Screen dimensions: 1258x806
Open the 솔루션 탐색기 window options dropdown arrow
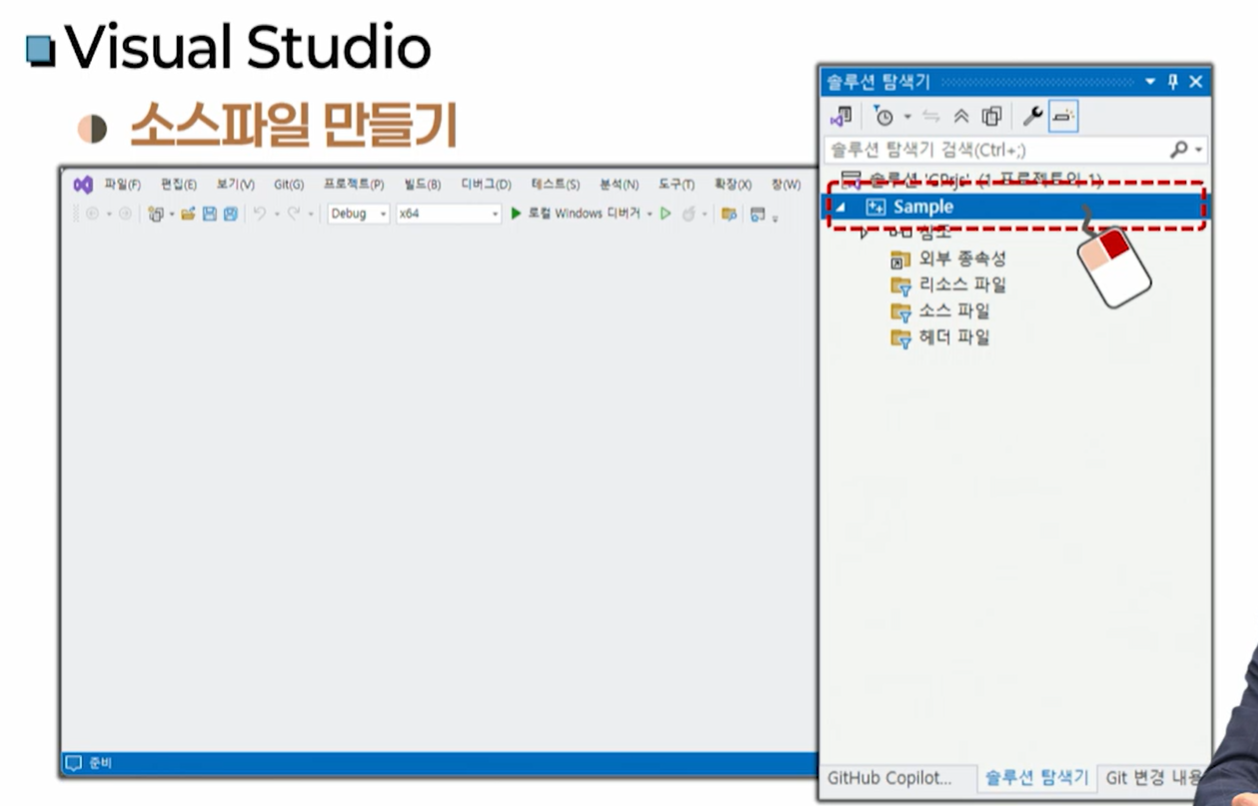click(1150, 81)
